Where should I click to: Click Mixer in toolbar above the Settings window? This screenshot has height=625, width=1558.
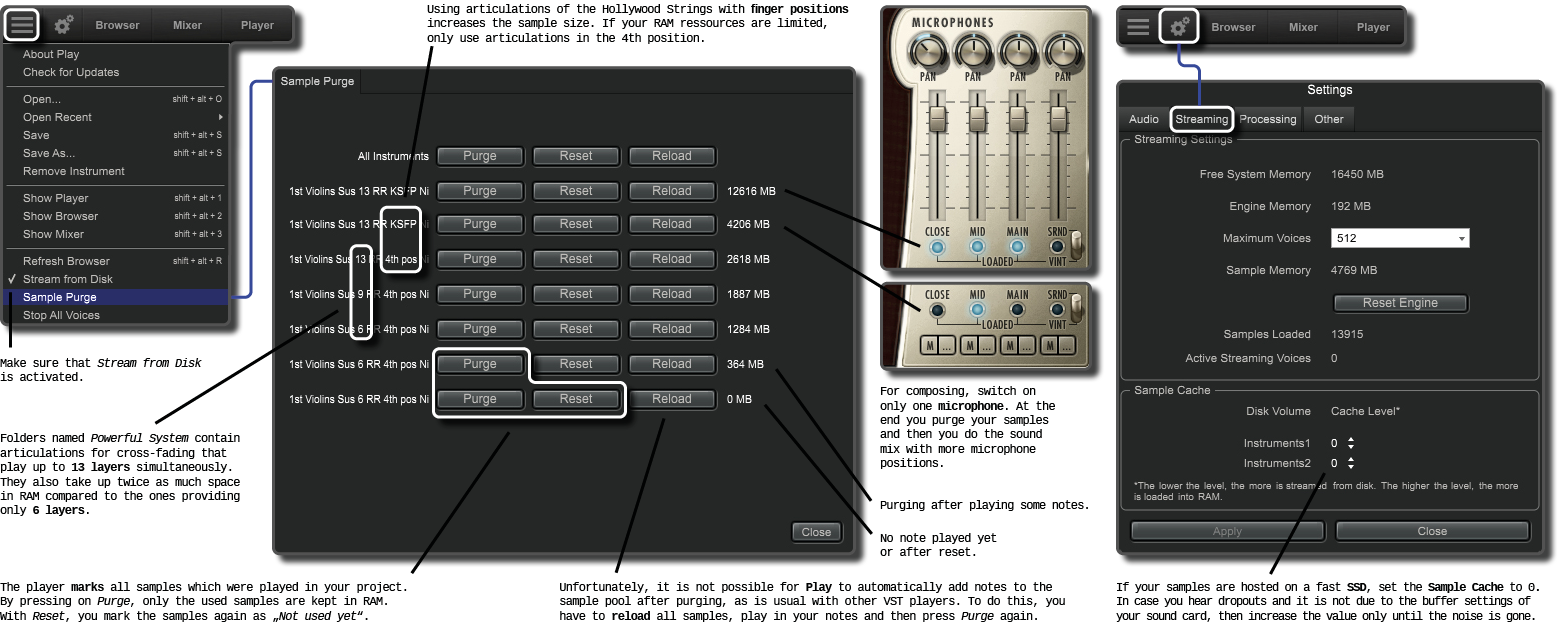pyautogui.click(x=1303, y=27)
